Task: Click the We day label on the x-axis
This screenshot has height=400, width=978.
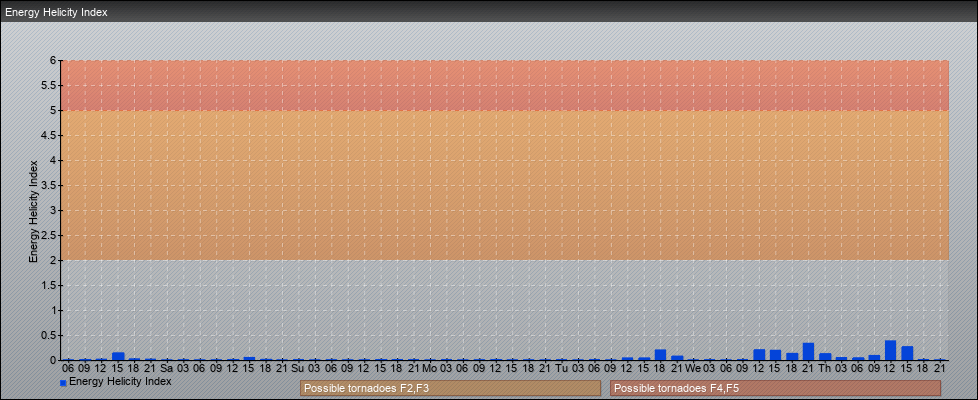Action: pos(693,368)
